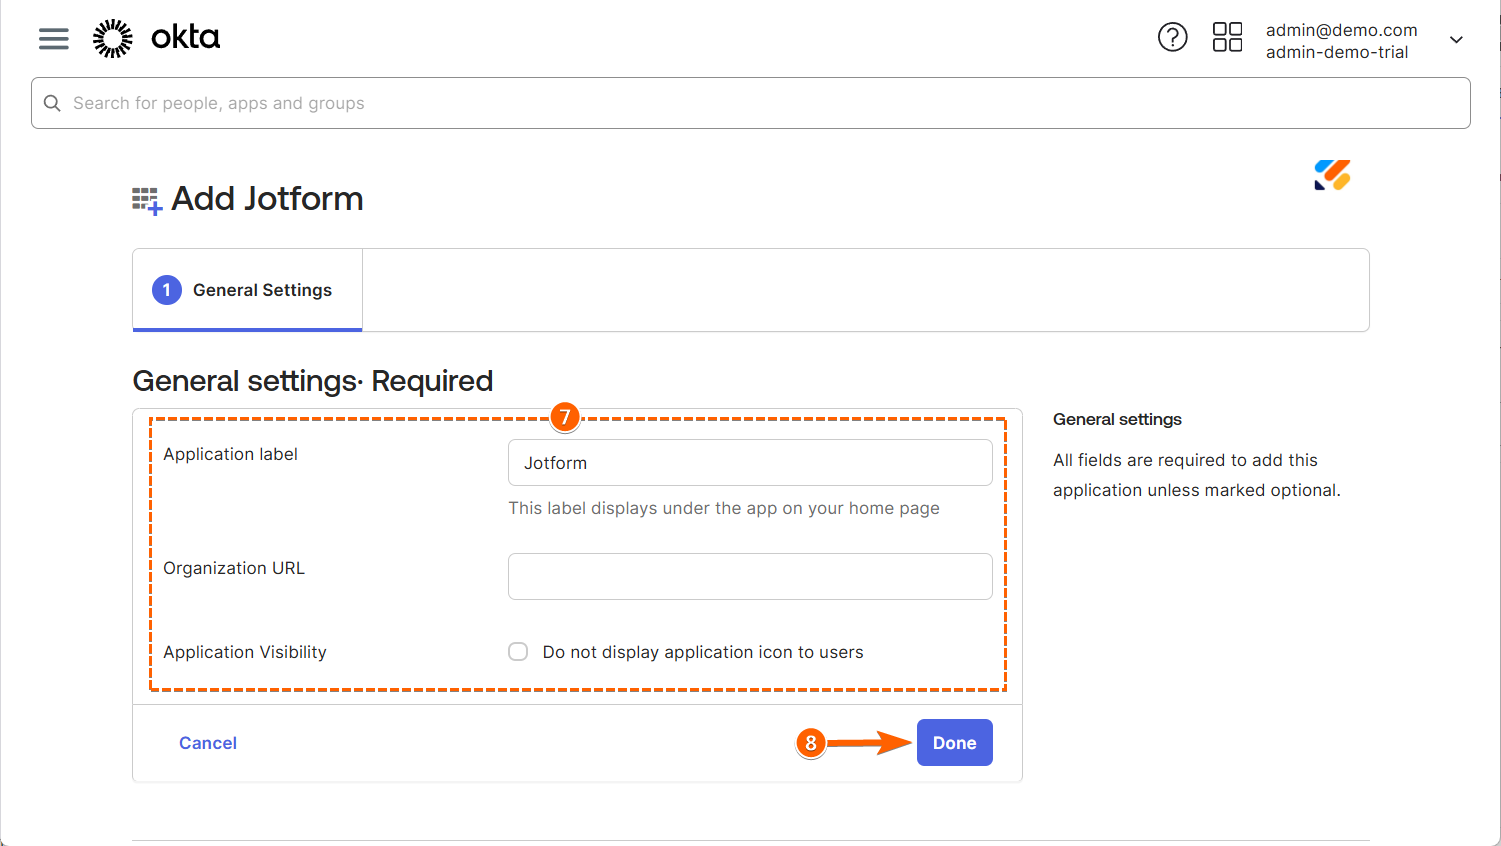Click the orange step 7 marker
Screen dimensions: 1501x846
tap(565, 416)
